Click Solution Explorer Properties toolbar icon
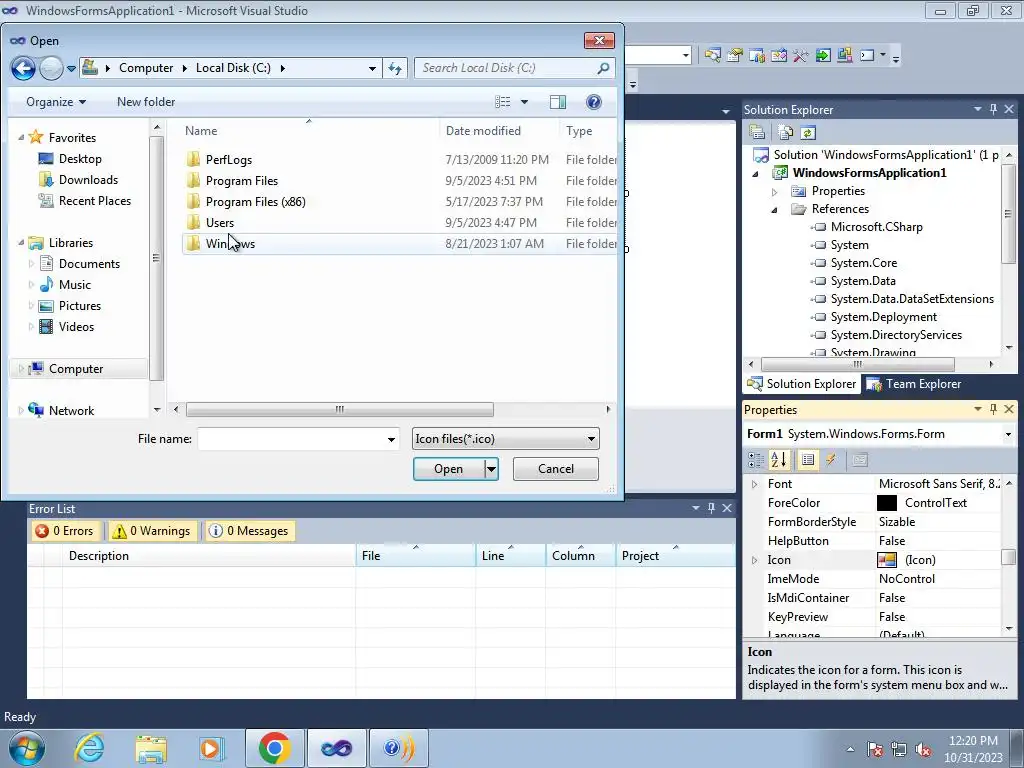This screenshot has height=768, width=1024. 757,133
